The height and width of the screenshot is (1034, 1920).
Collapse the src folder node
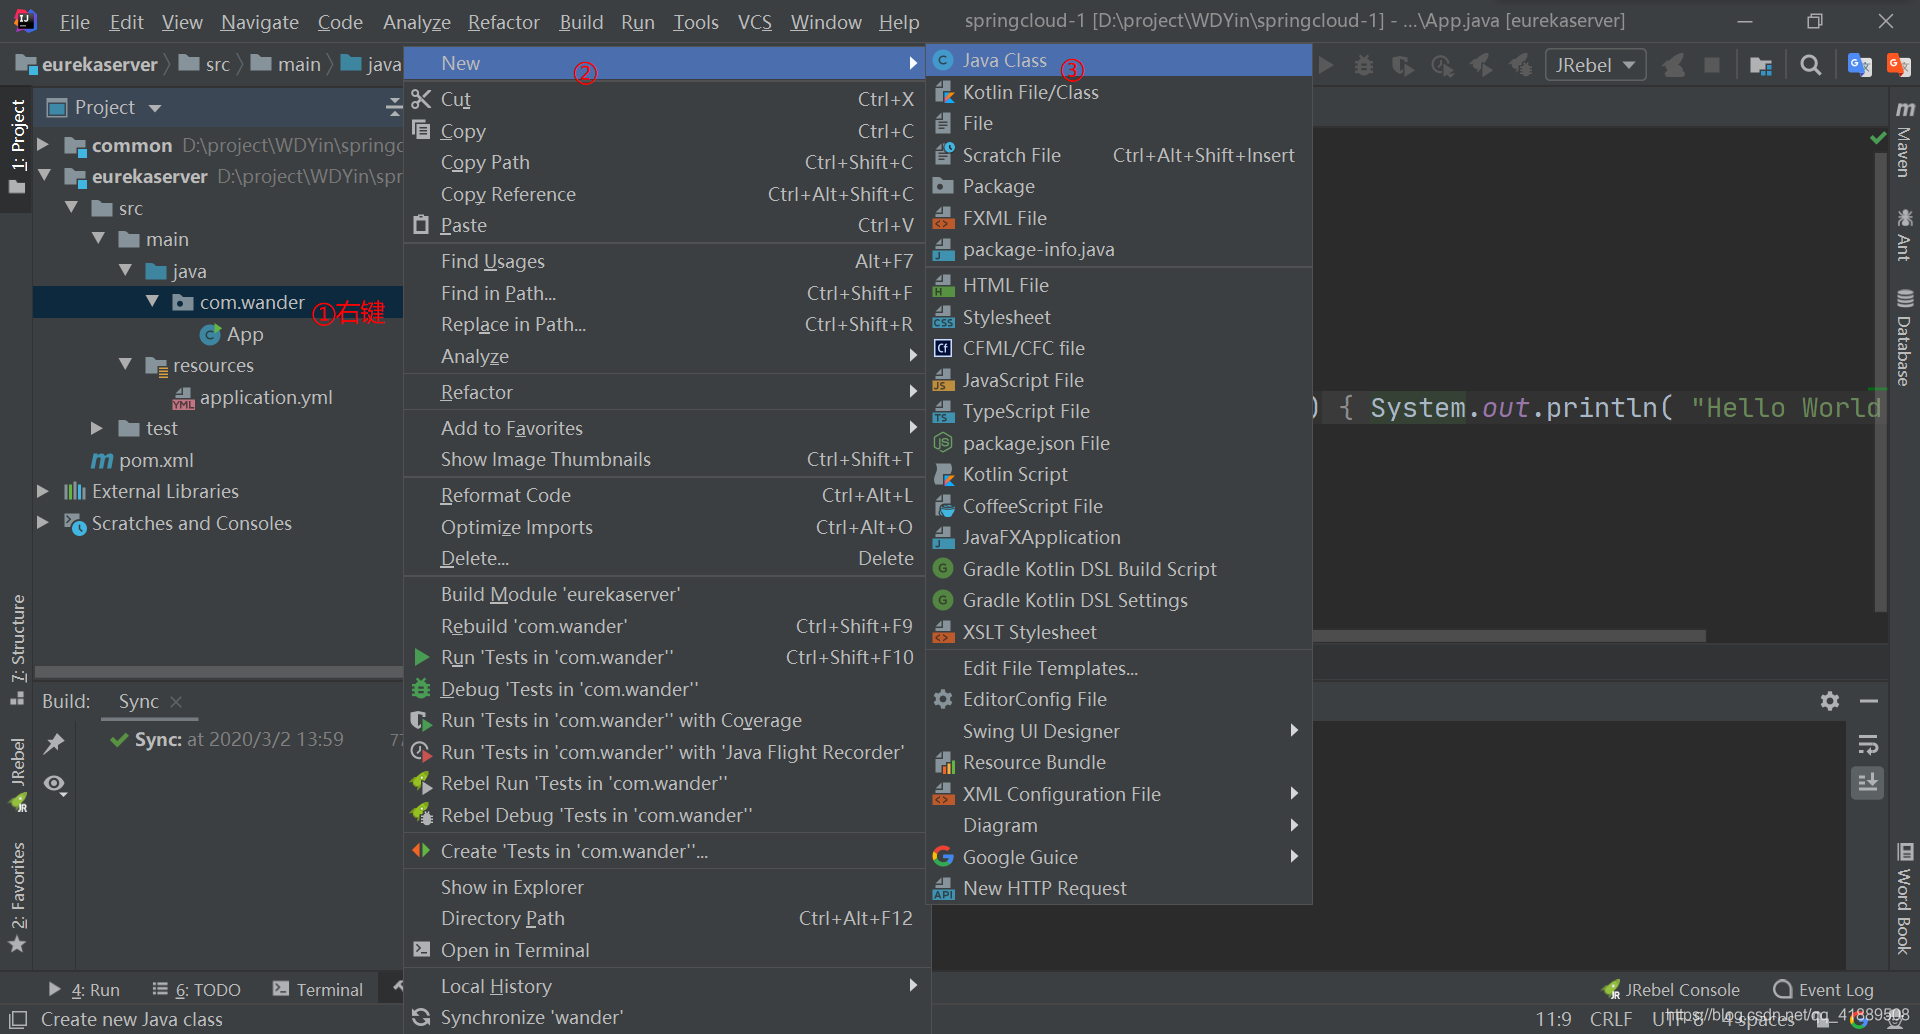coord(71,208)
